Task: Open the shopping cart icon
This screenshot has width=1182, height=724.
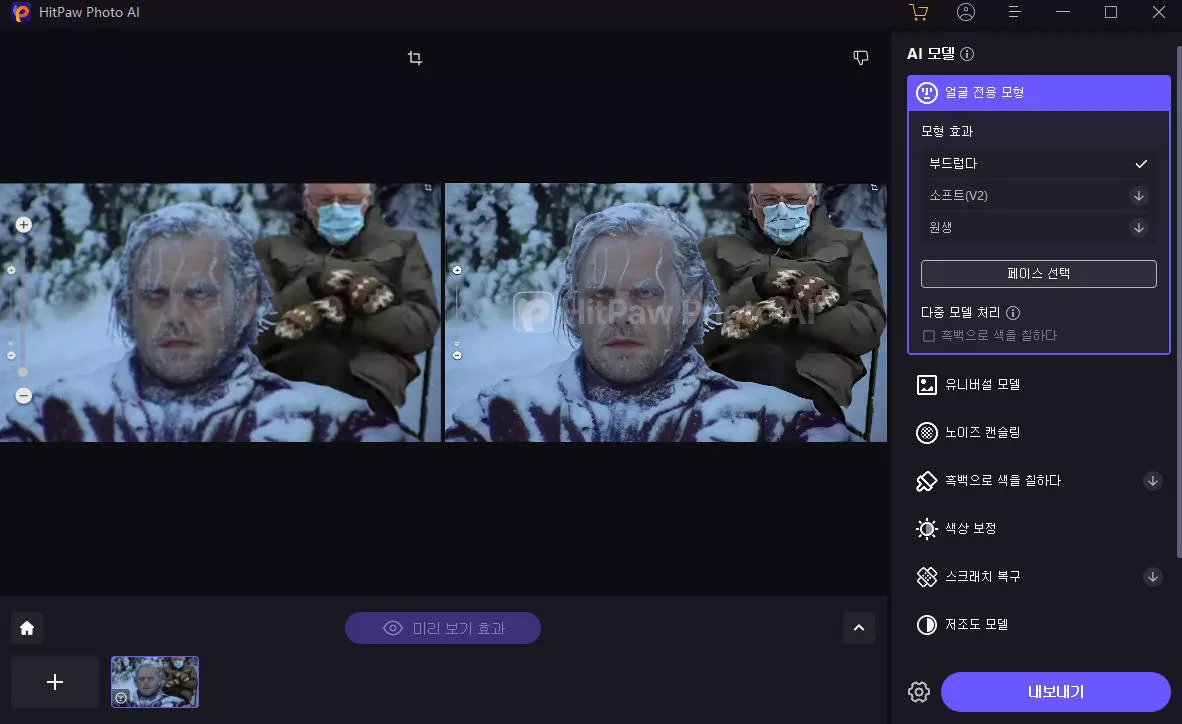Action: (x=918, y=12)
